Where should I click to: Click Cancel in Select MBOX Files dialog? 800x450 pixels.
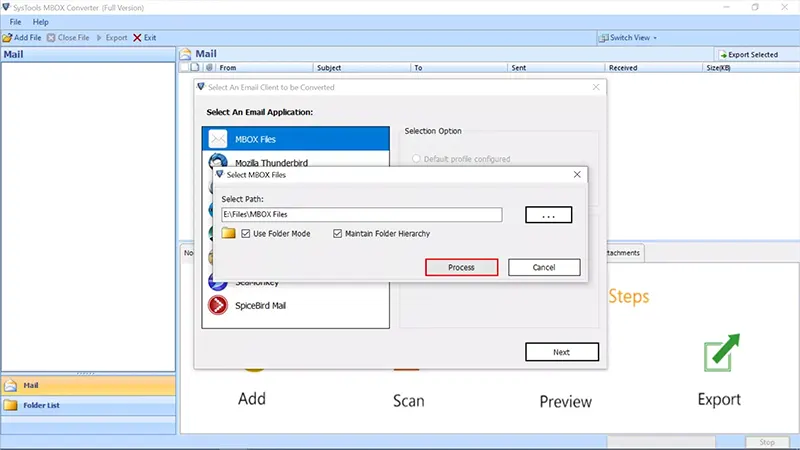click(x=544, y=267)
